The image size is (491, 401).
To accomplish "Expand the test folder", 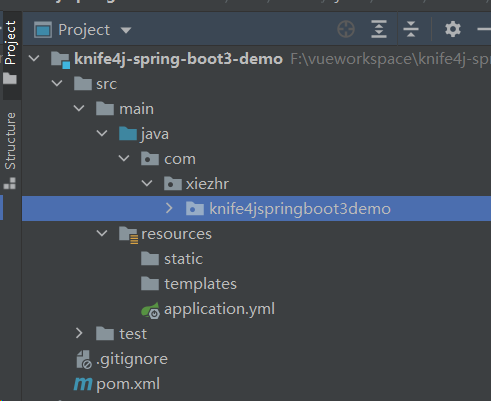I will [79, 333].
